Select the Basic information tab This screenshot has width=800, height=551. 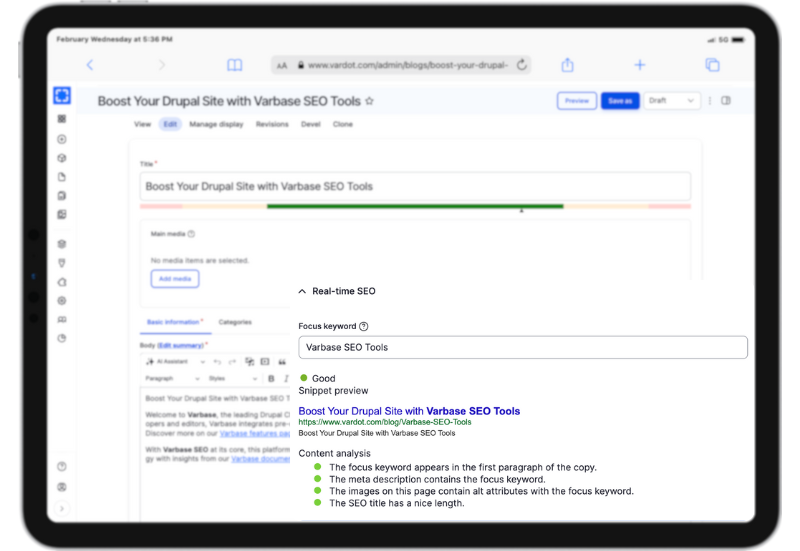175,322
